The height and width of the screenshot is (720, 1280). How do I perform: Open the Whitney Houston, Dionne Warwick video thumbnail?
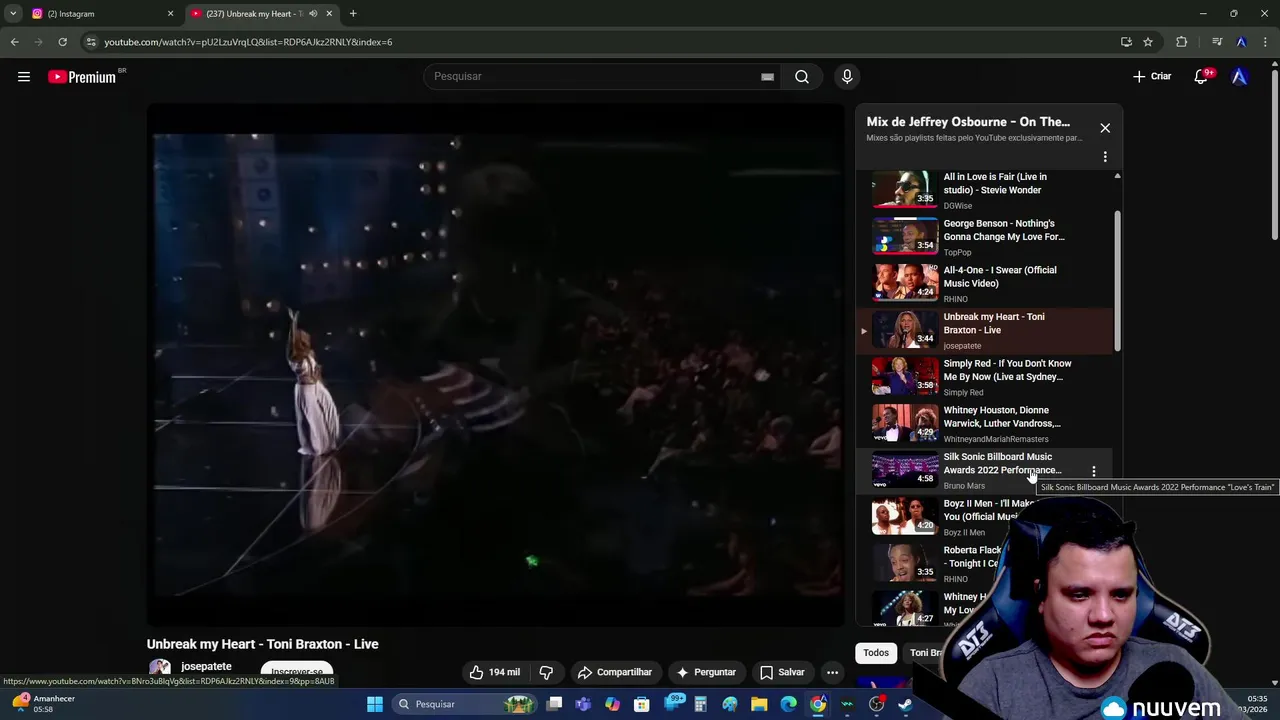905,423
